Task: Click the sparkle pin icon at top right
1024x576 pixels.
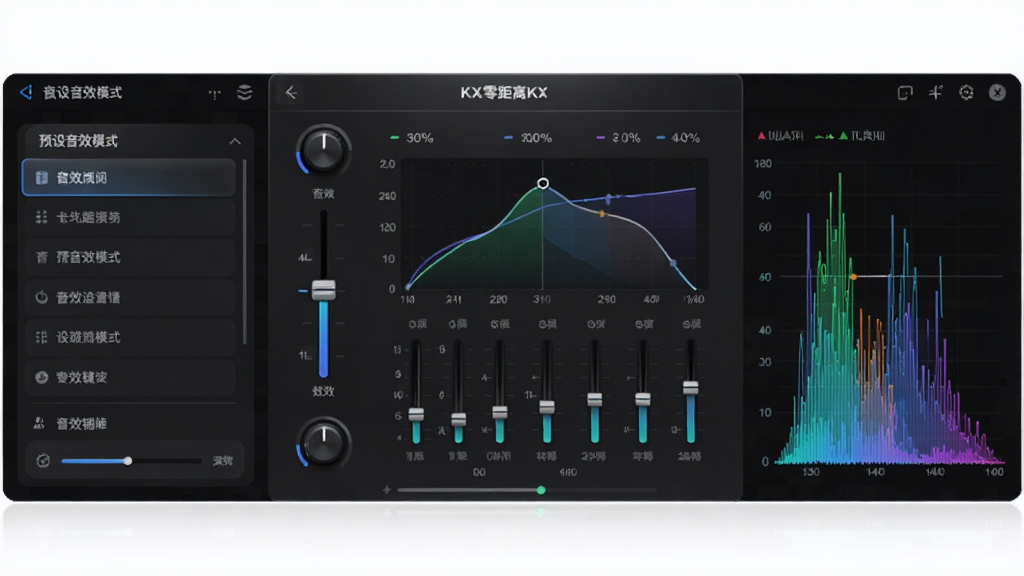Action: pos(935,92)
